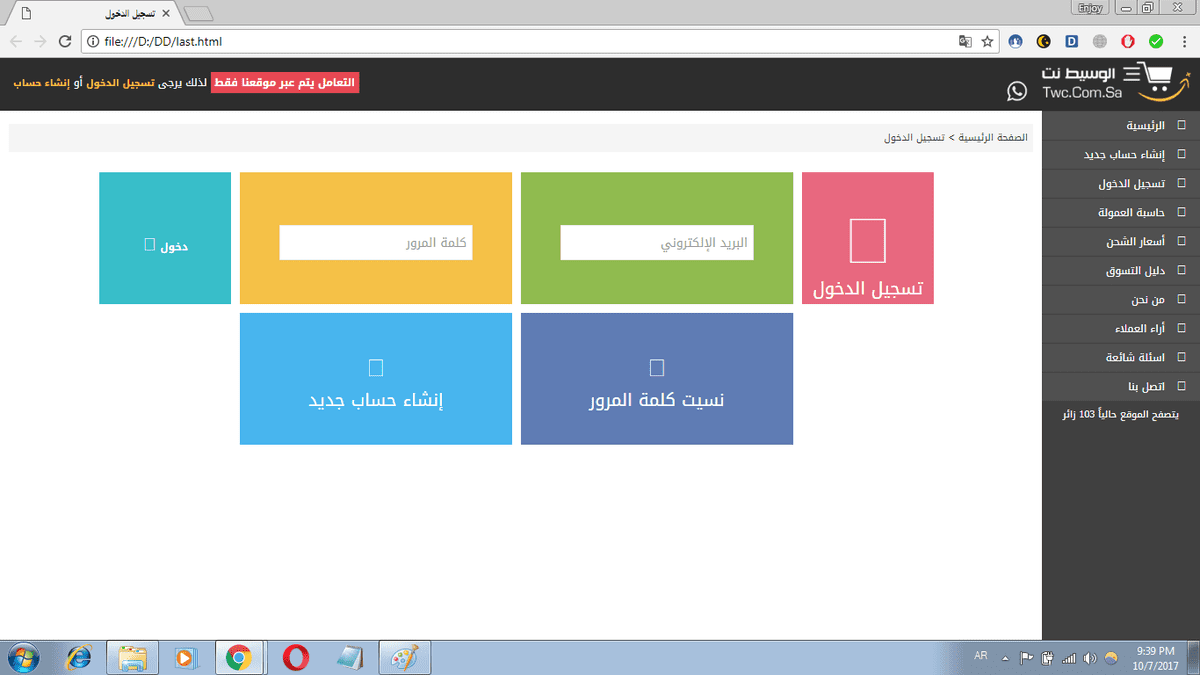Open أسعار الشحن in the sidebar menu

point(1121,242)
